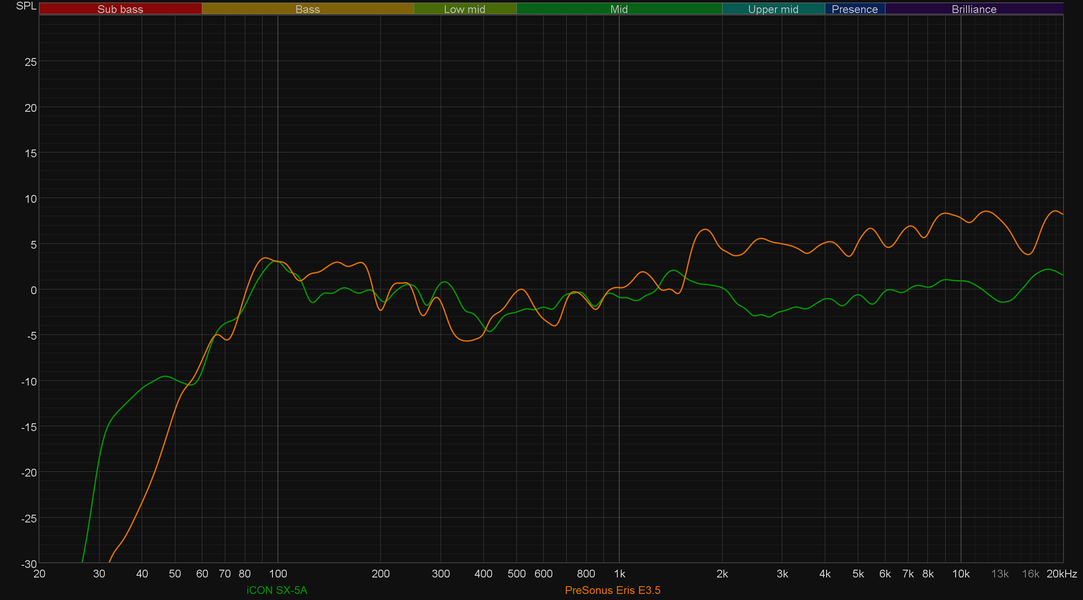Click the Low mid band label
The image size is (1083, 600).
(465, 9)
